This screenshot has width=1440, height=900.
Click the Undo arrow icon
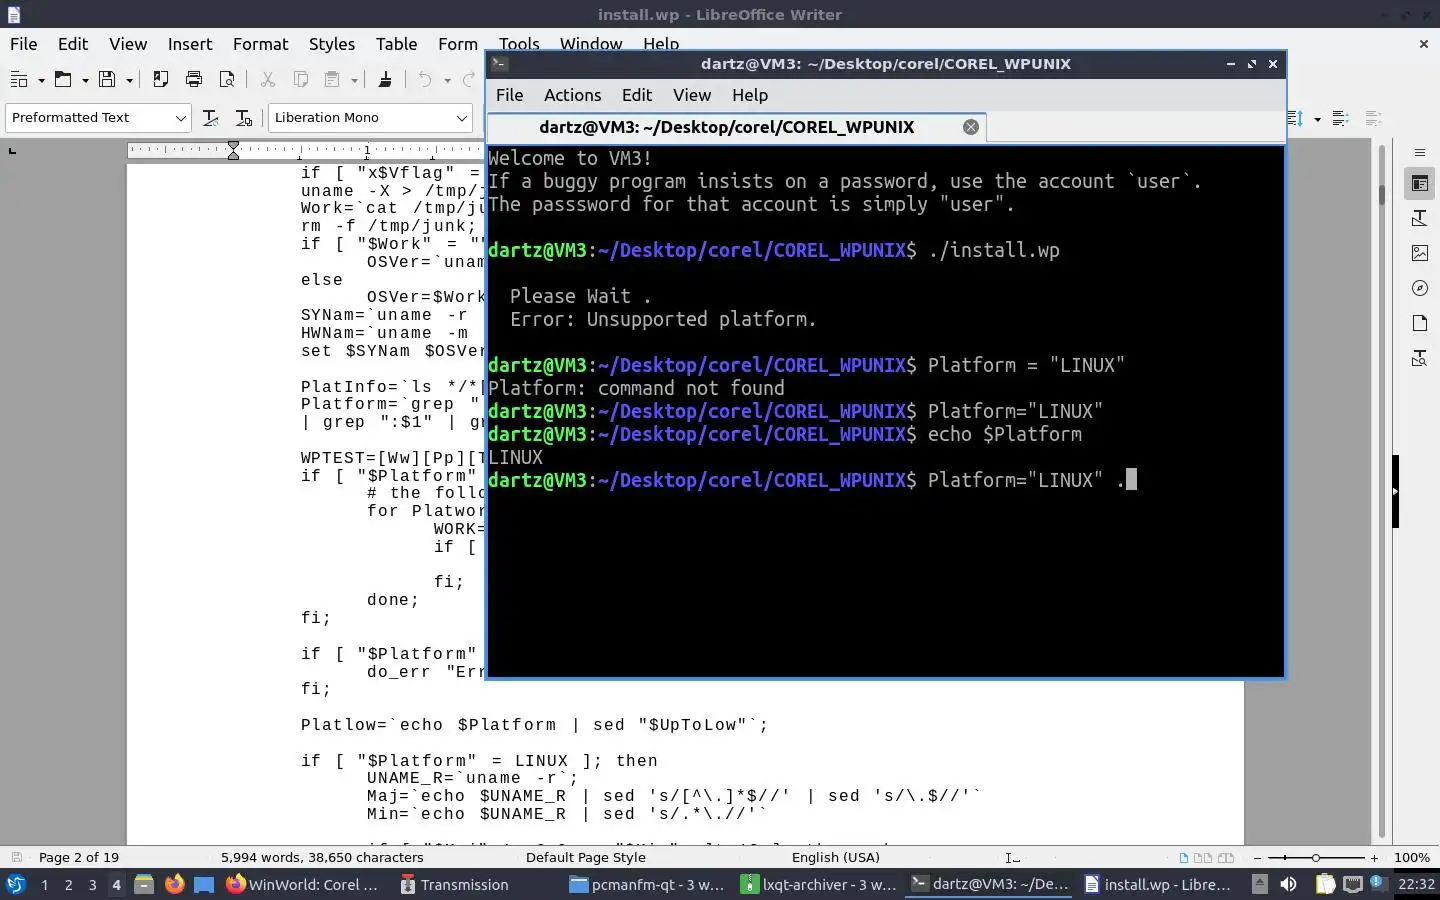coord(425,80)
